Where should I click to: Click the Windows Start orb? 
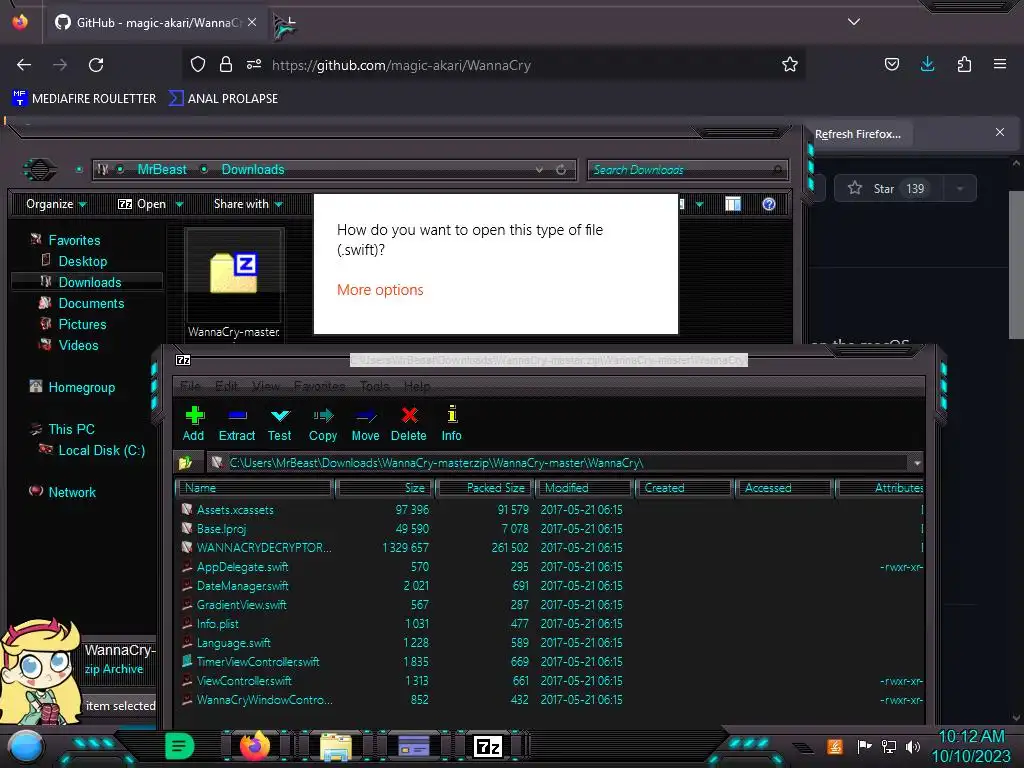pyautogui.click(x=25, y=747)
